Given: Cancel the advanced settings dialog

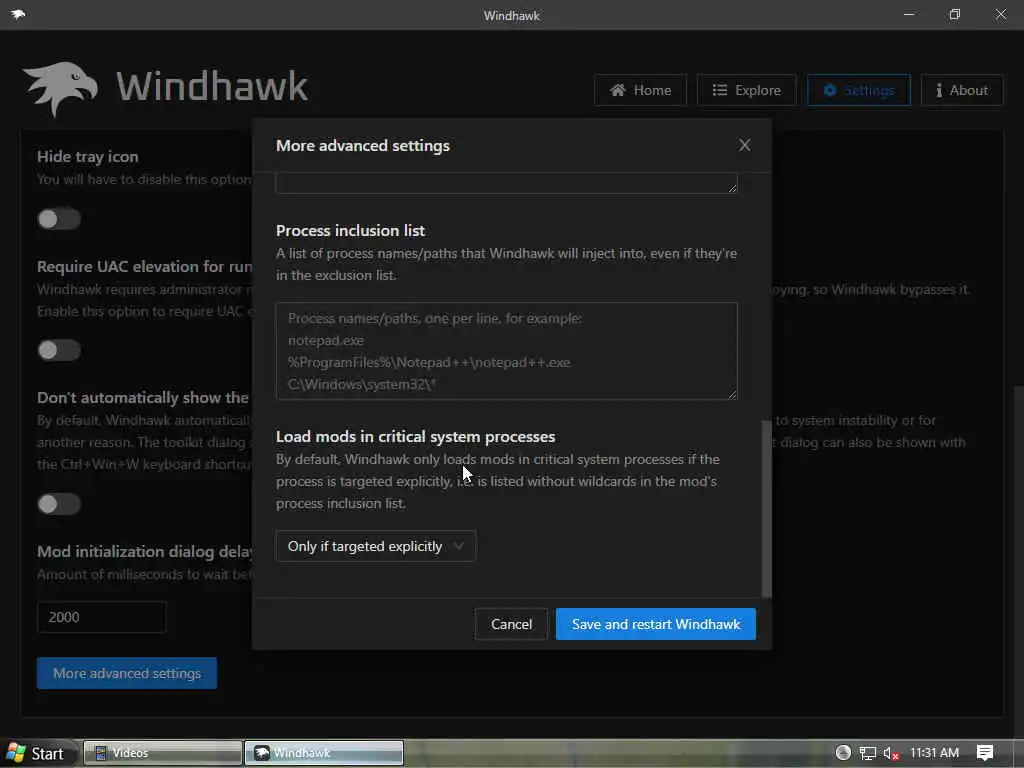Looking at the screenshot, I should point(511,624).
